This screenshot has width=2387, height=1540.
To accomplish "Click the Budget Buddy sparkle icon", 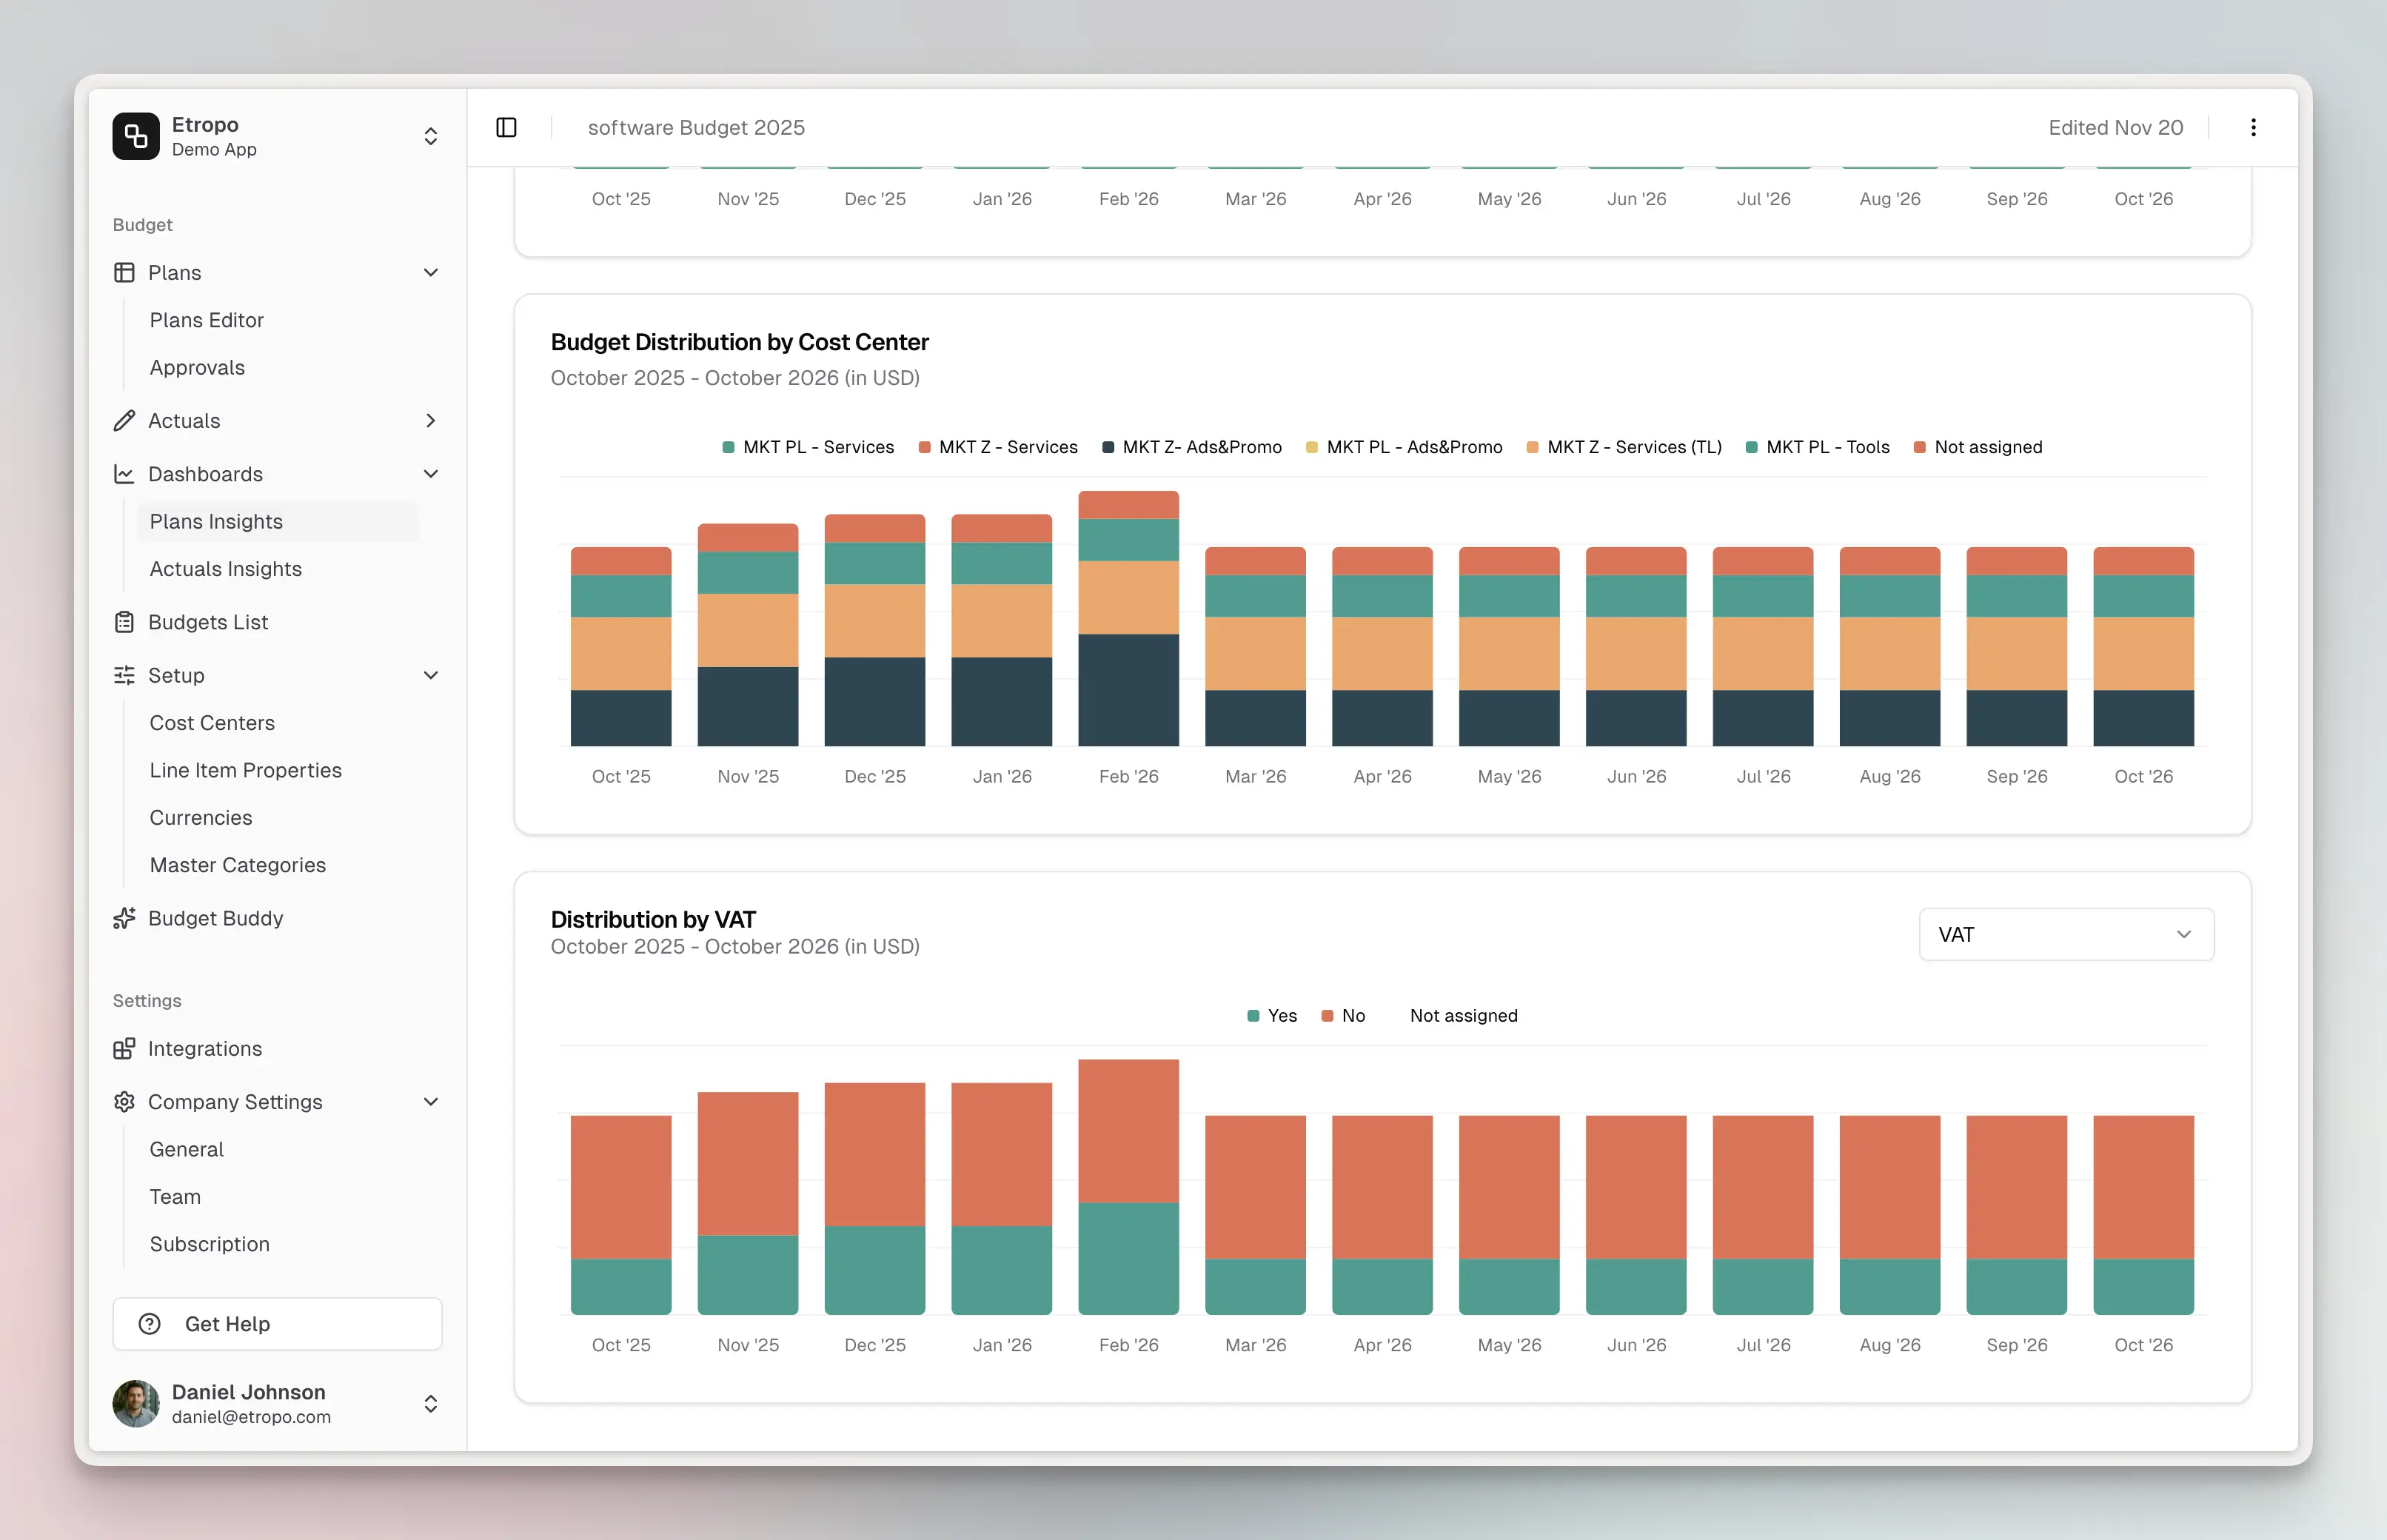I will coord(124,918).
